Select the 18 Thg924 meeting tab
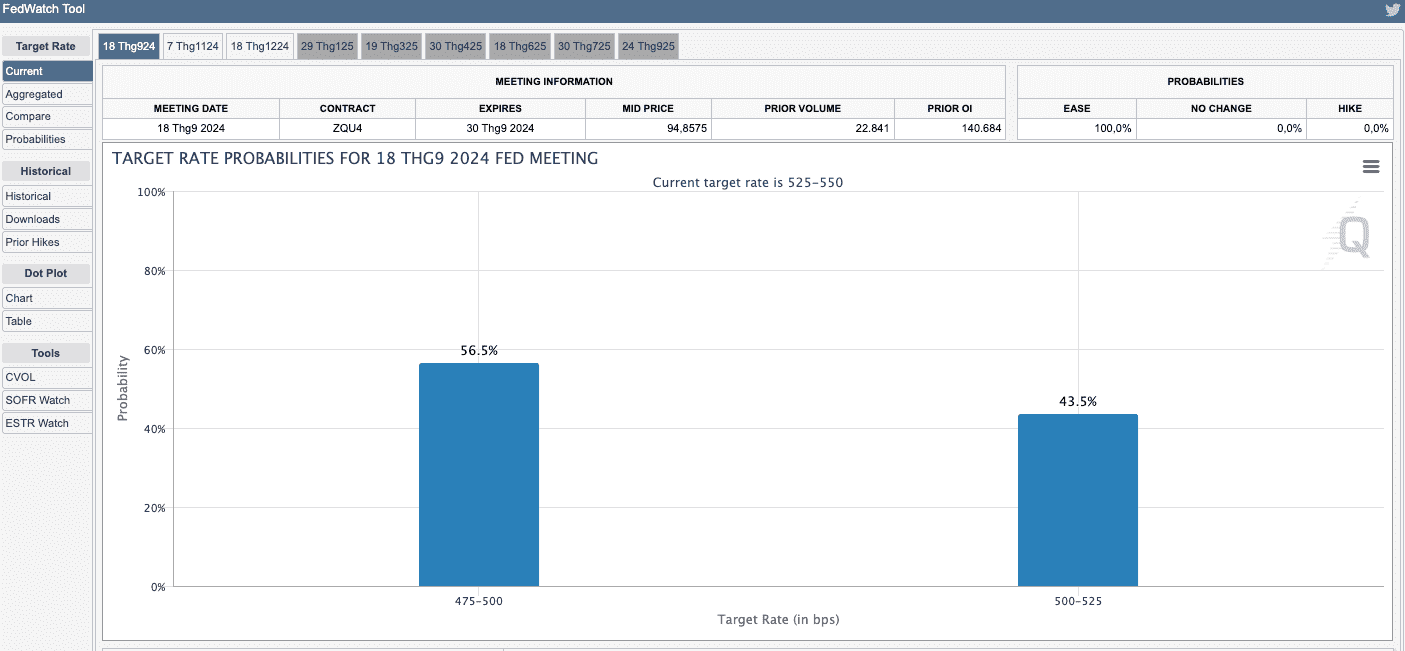The image size is (1405, 651). coord(129,46)
